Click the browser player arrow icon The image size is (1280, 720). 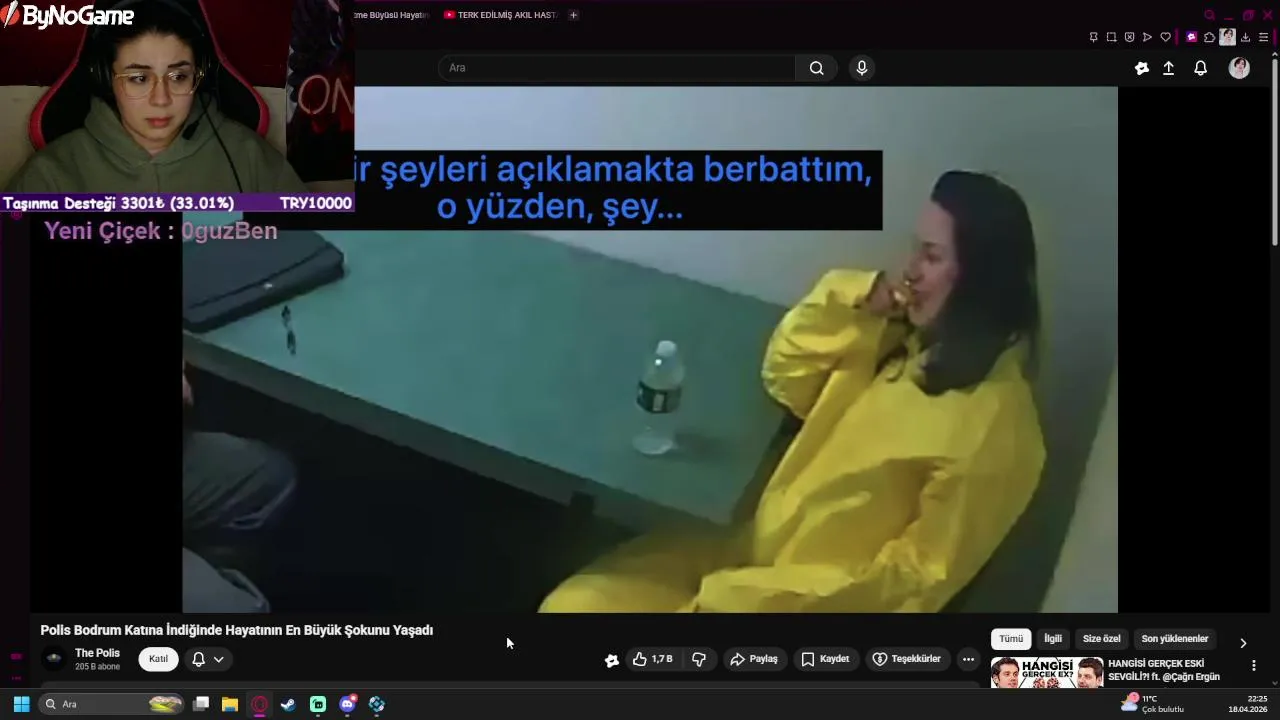tap(1147, 37)
